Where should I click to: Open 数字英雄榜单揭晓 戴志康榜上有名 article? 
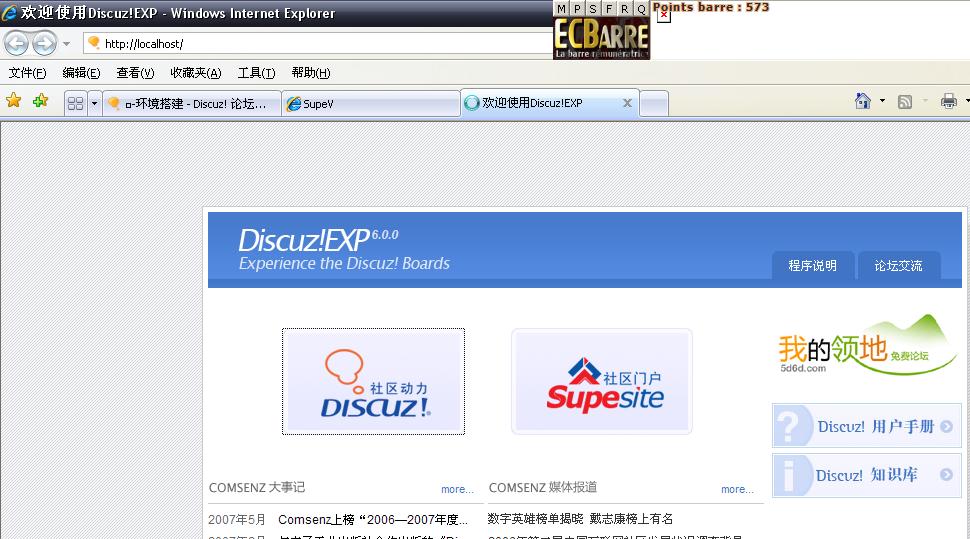[580, 519]
